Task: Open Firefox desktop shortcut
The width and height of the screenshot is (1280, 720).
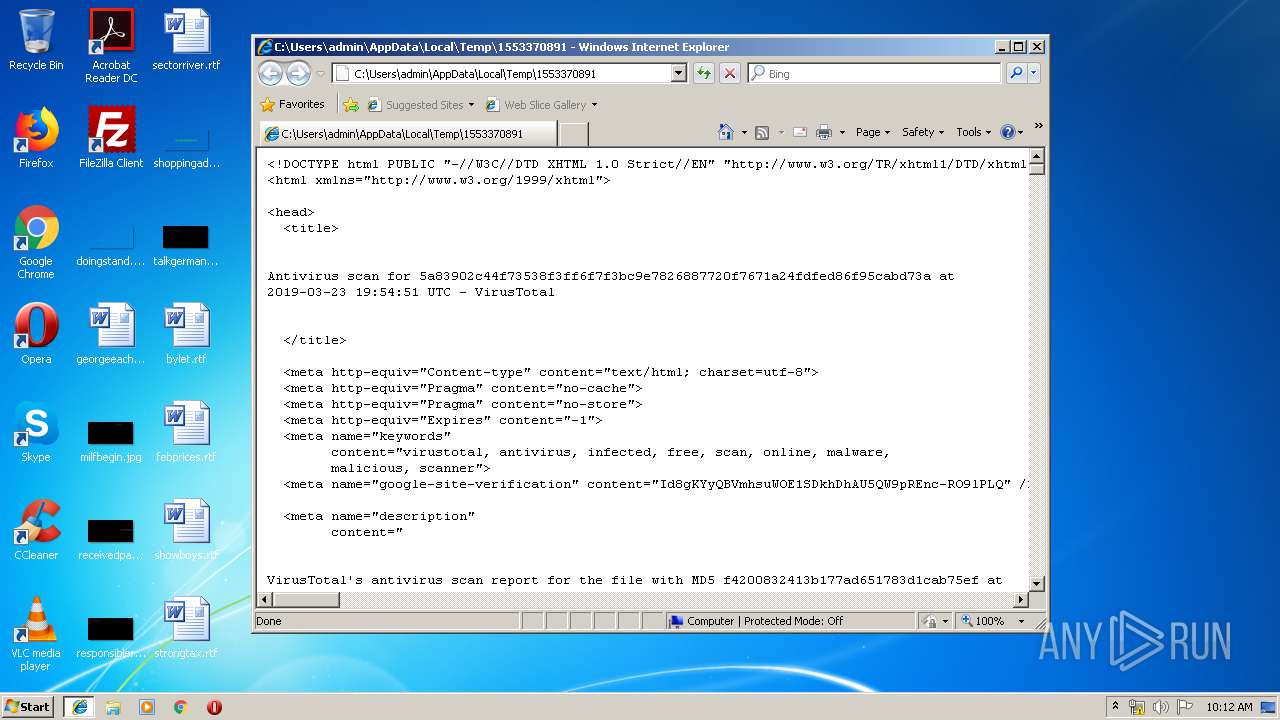Action: pyautogui.click(x=36, y=138)
